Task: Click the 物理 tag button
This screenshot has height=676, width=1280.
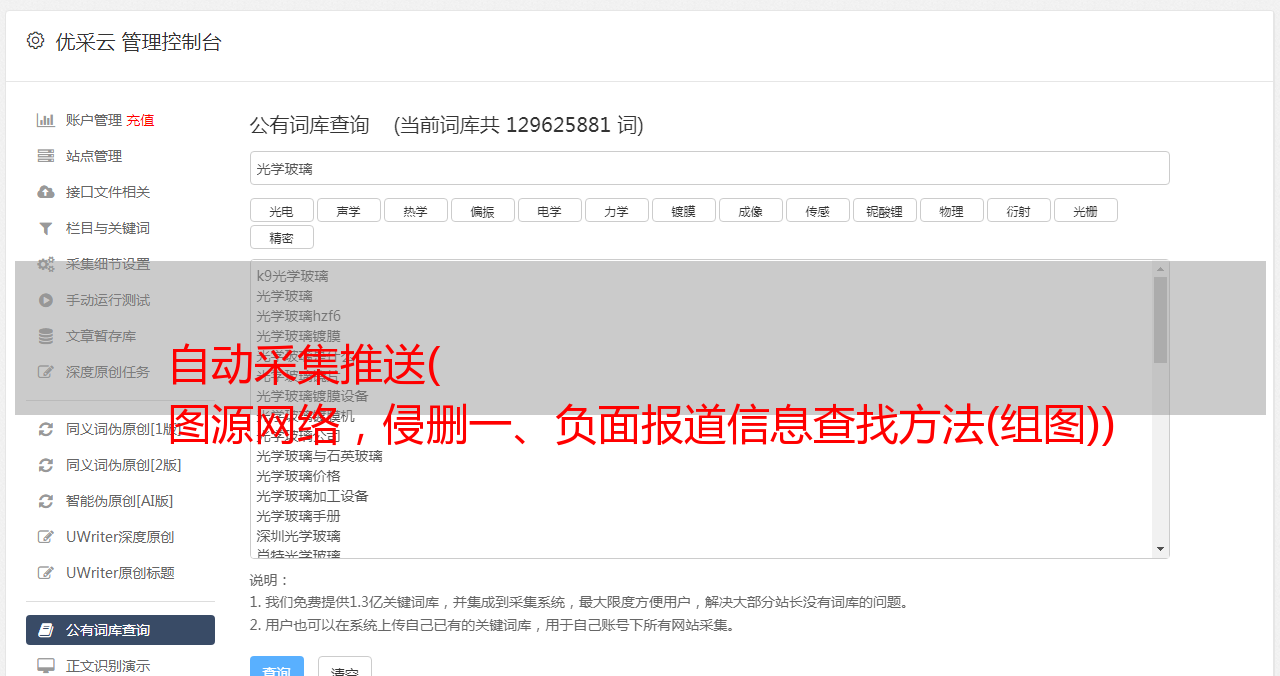Action: coord(951,210)
